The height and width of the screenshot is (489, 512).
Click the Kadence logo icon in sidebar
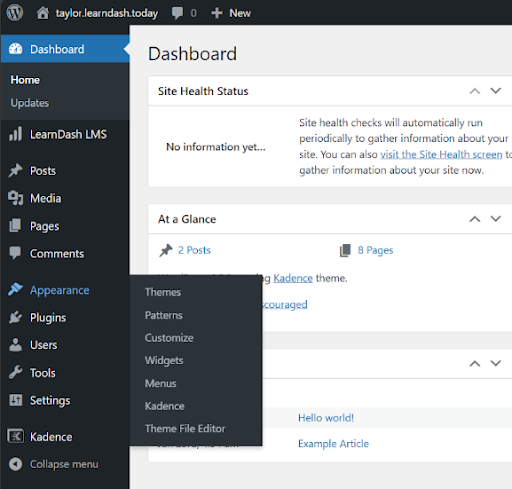(x=15, y=436)
